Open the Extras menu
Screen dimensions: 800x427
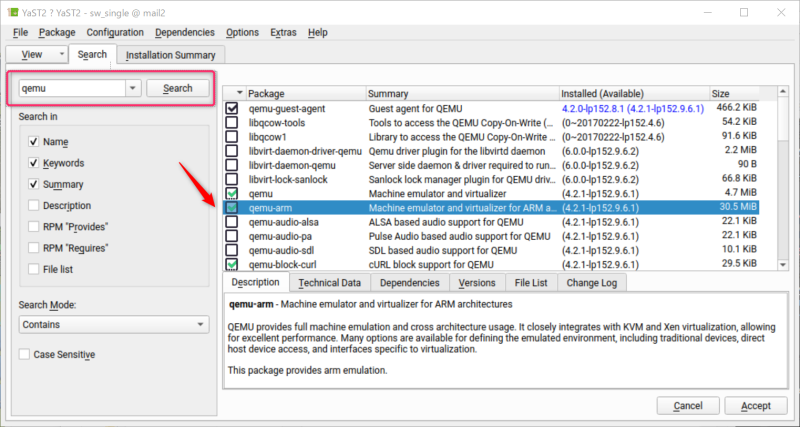[x=283, y=32]
